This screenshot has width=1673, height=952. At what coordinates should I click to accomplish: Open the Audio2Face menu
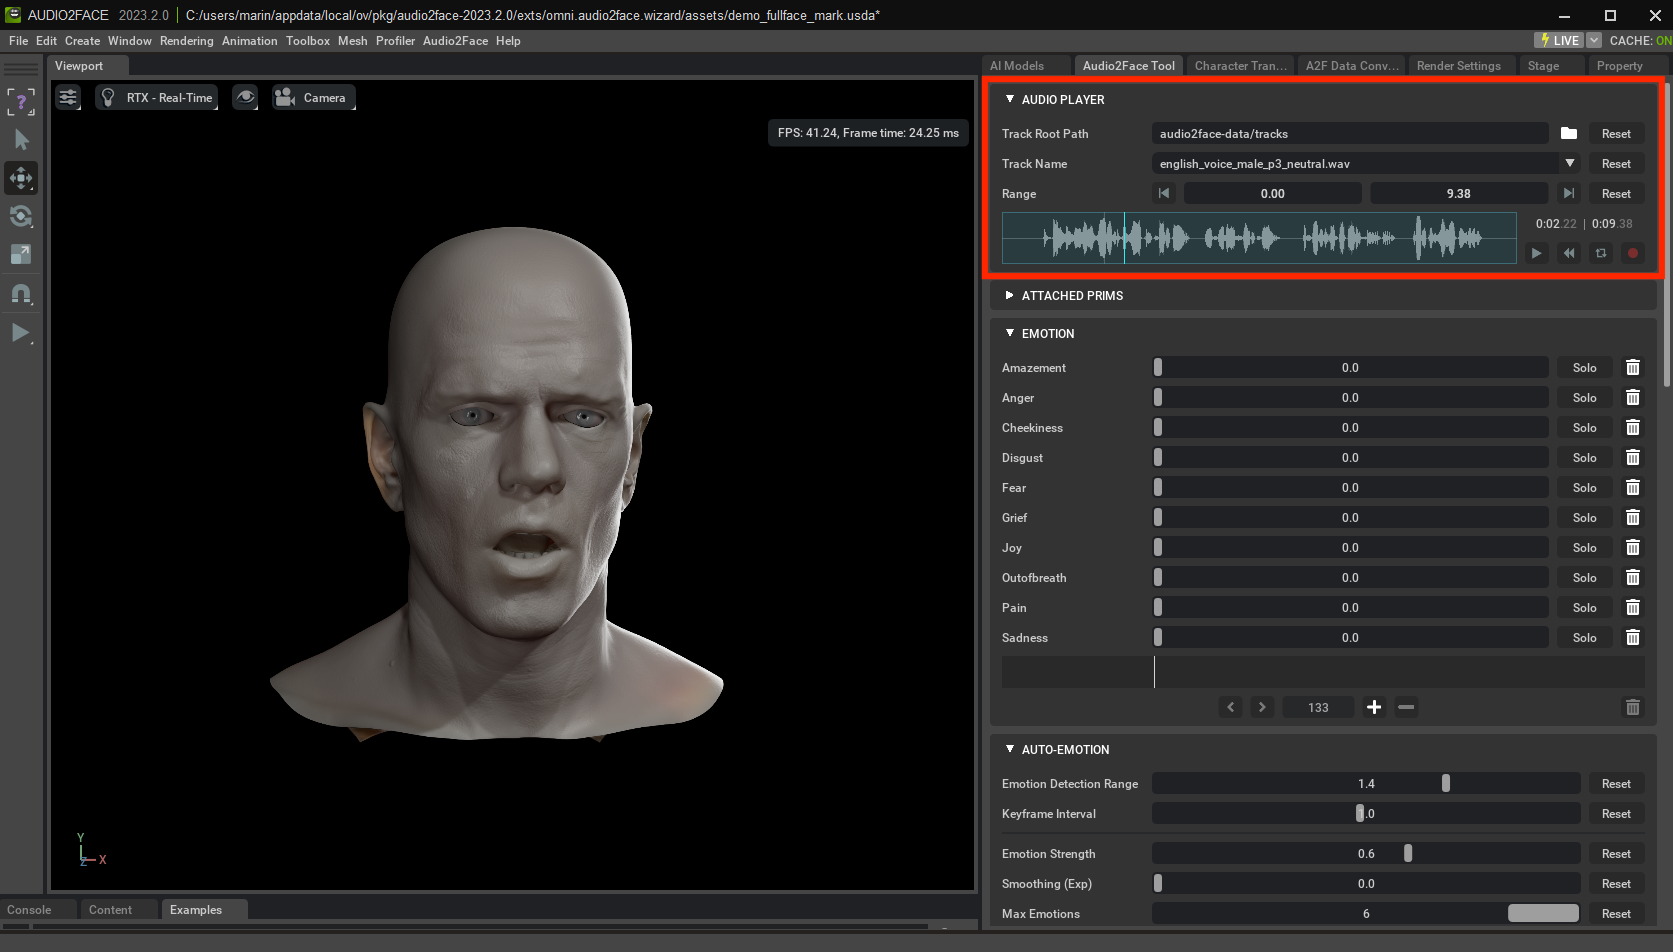click(455, 41)
